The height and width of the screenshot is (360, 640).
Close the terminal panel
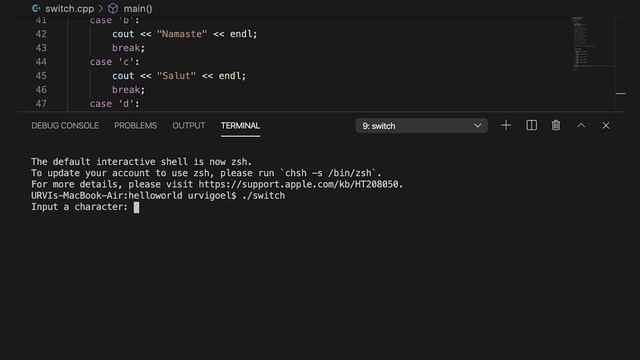(606, 126)
